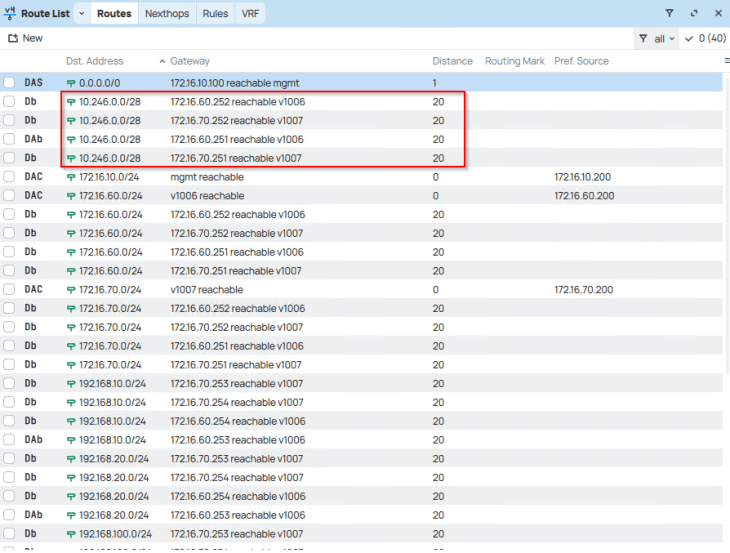Open the Route List title dropdown arrow
Image resolution: width=730 pixels, height=553 pixels.
81,14
